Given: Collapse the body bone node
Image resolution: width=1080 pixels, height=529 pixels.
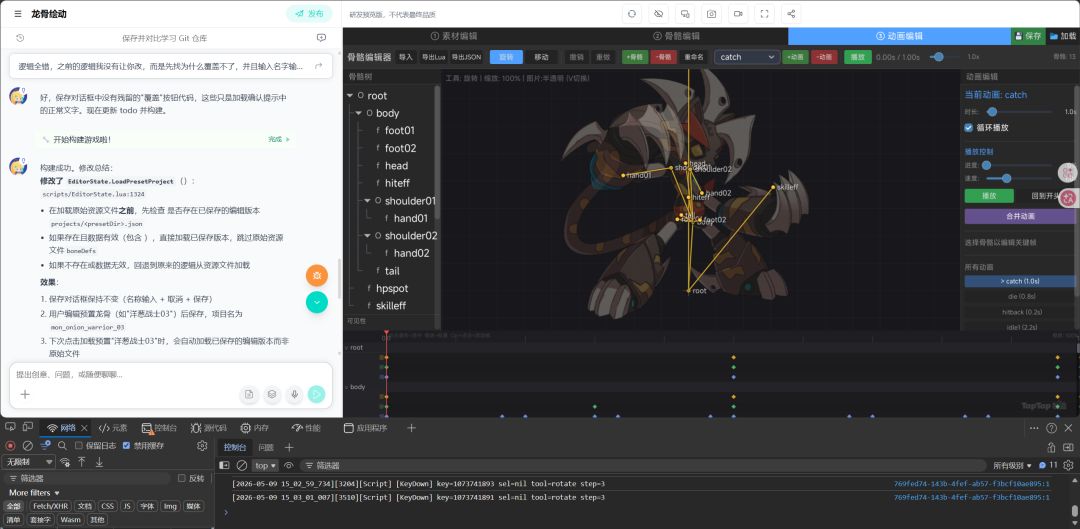Looking at the screenshot, I should pos(359,113).
